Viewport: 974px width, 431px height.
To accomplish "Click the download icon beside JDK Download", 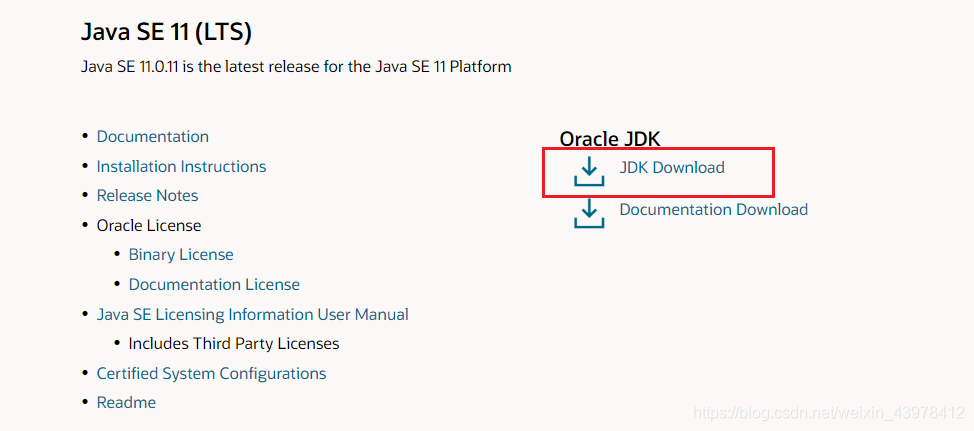I will [x=589, y=171].
